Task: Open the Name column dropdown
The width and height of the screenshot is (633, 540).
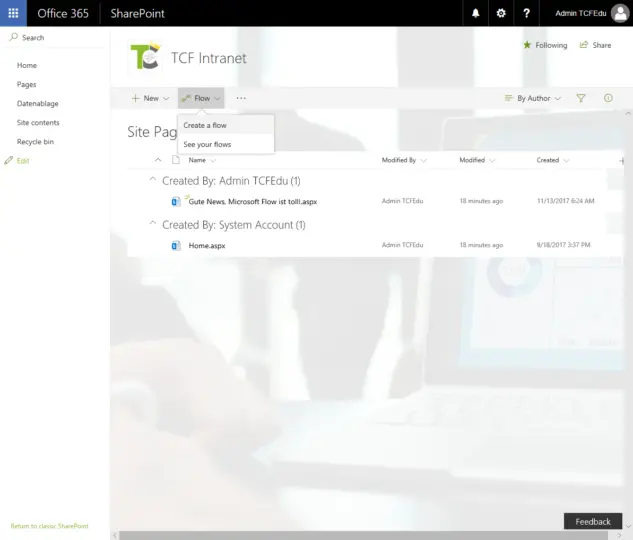Action: (202, 160)
